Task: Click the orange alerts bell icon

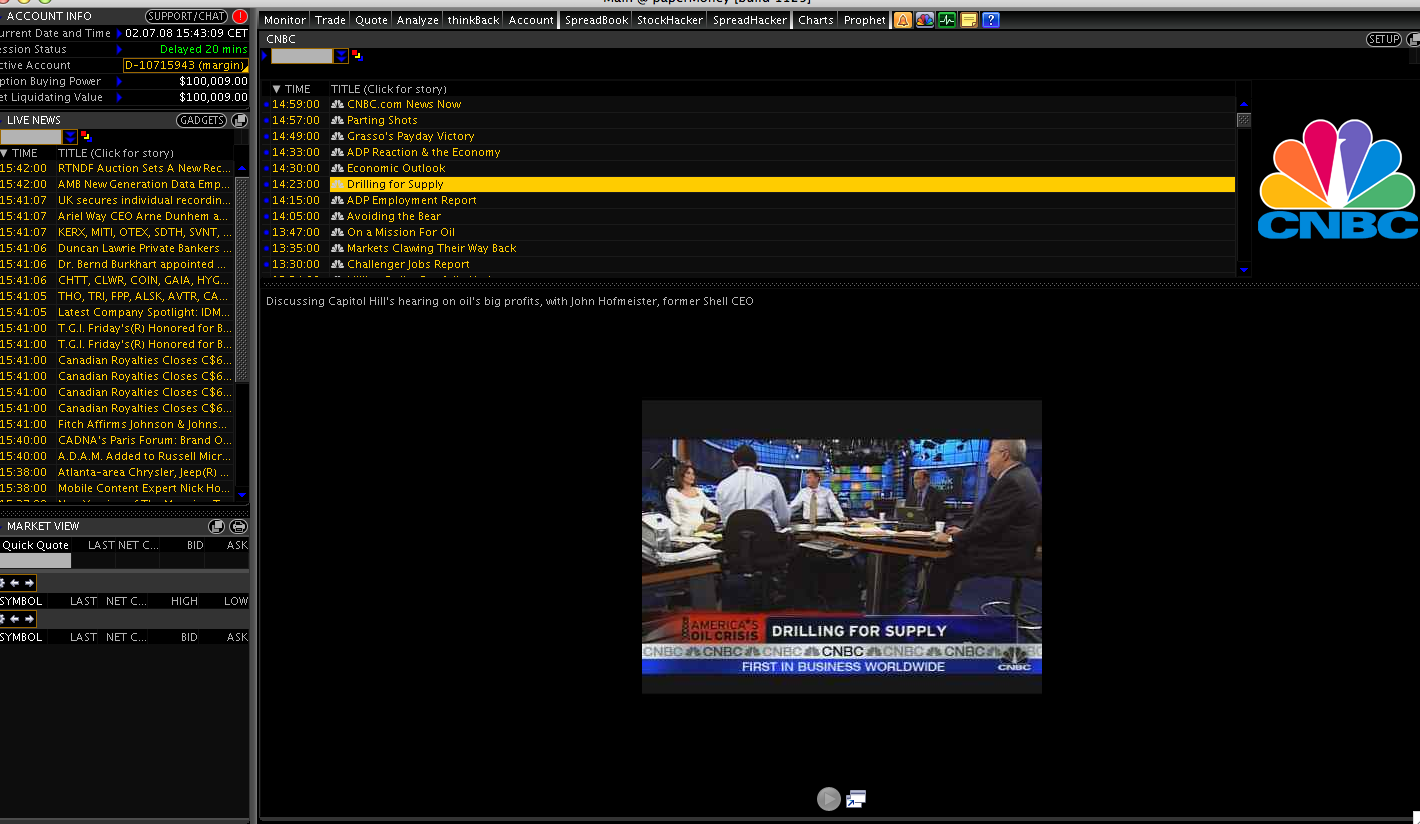Action: tap(903, 20)
